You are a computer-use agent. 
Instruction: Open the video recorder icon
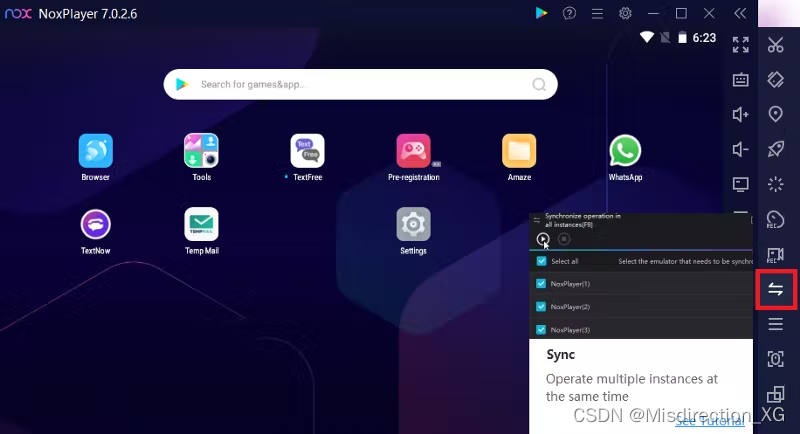click(x=776, y=254)
